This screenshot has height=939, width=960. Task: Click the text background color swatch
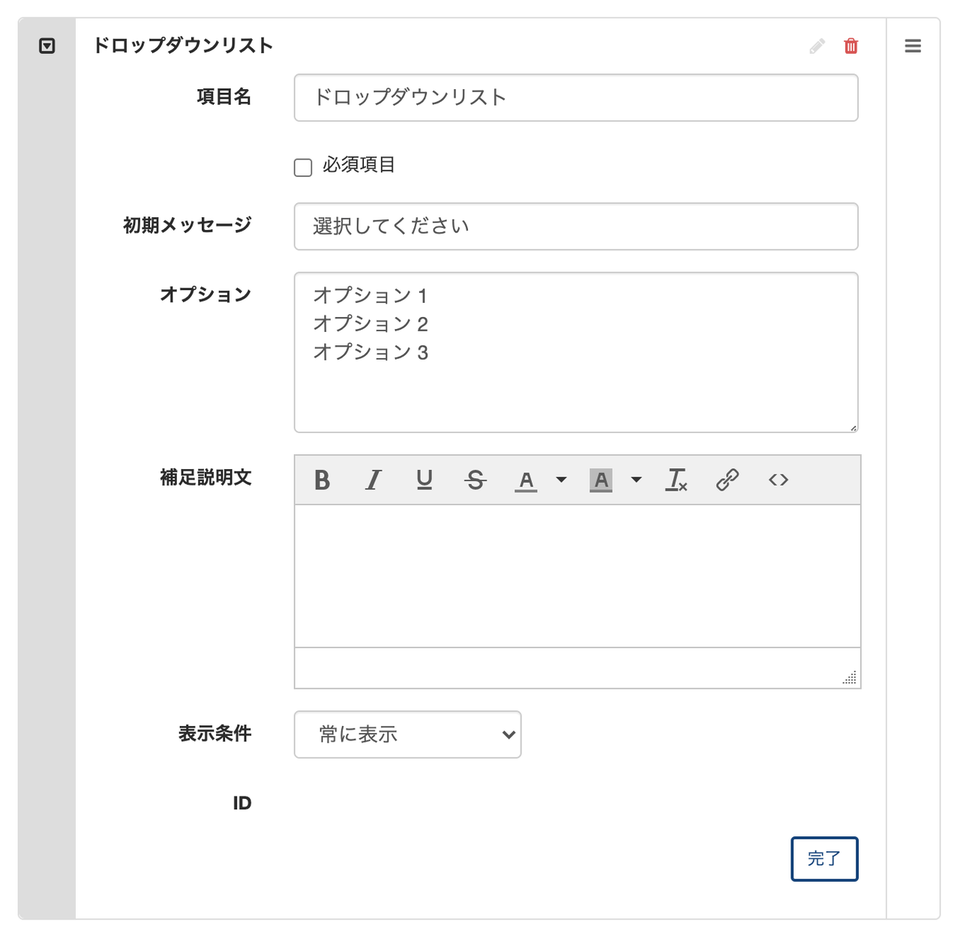point(601,480)
